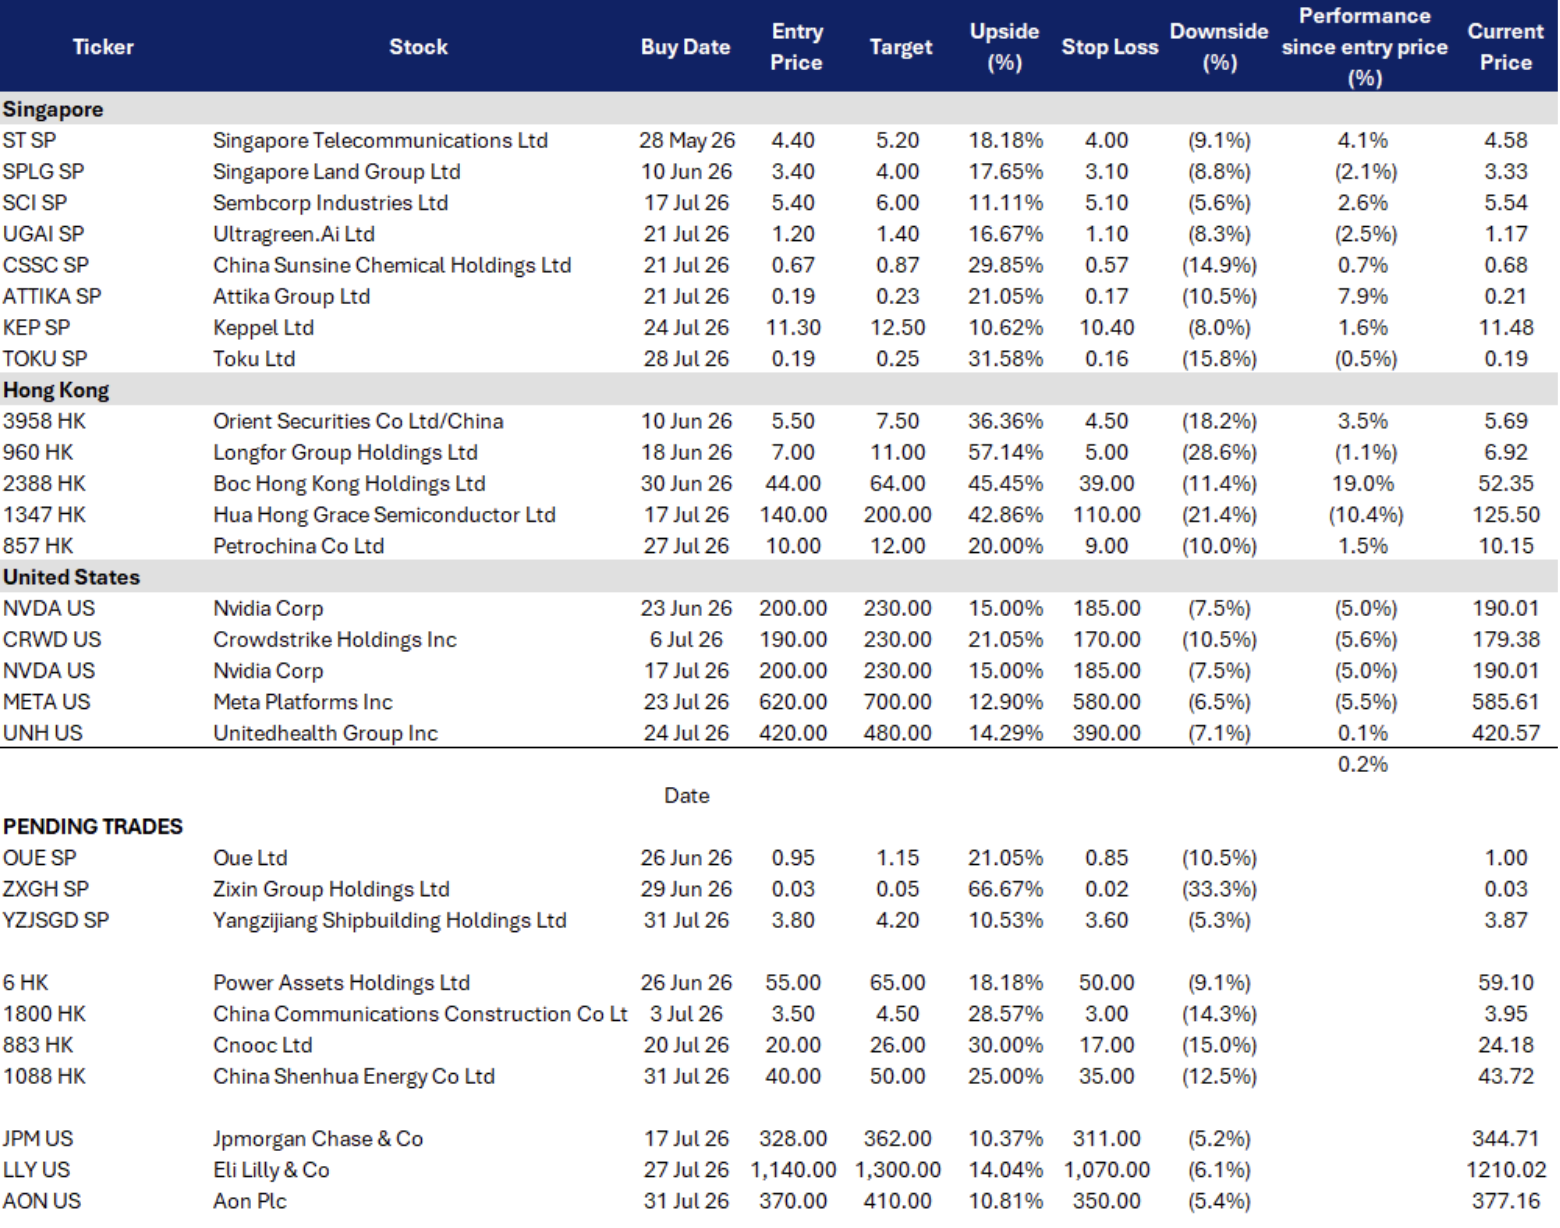Select Zixin Group Holdings Ltd name
The image size is (1560, 1228).
coord(331,888)
